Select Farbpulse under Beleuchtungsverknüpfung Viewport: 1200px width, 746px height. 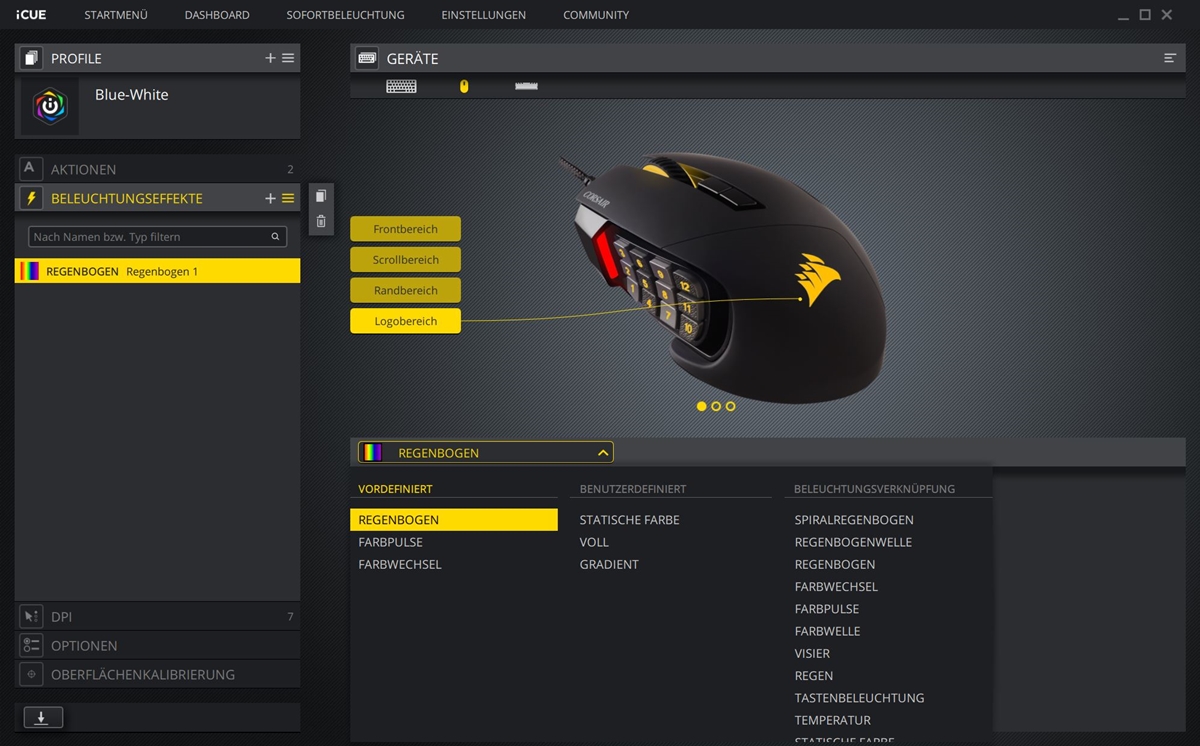826,608
